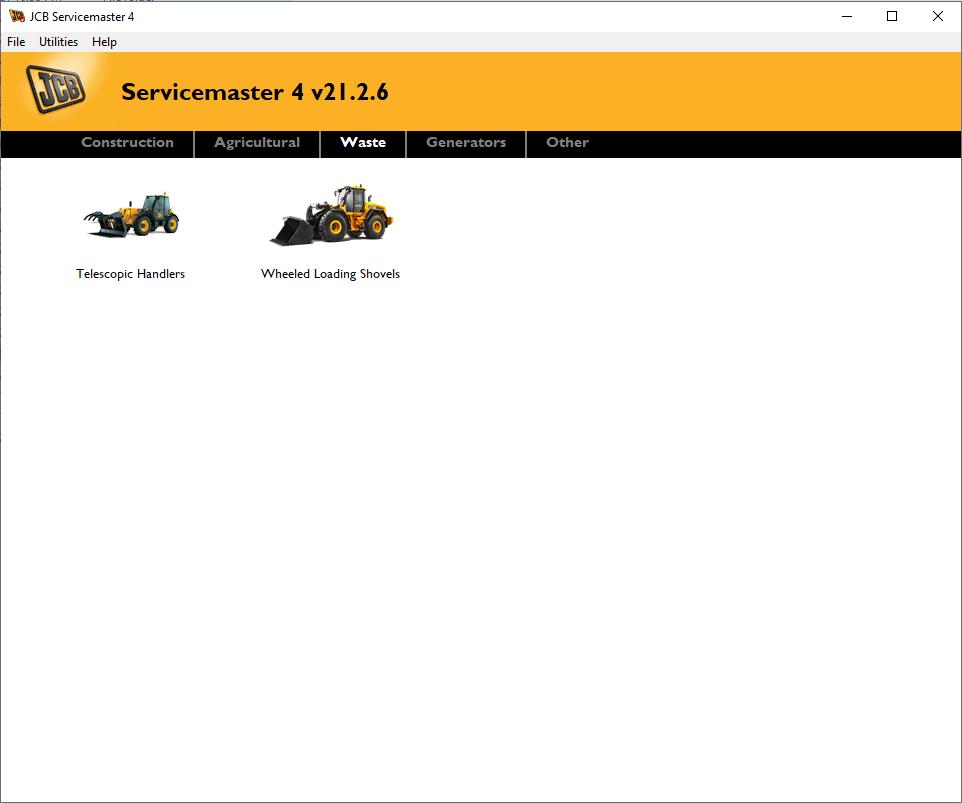Click the Wheeled Loading Shovels label text
This screenshot has height=804, width=962.
[x=330, y=273]
